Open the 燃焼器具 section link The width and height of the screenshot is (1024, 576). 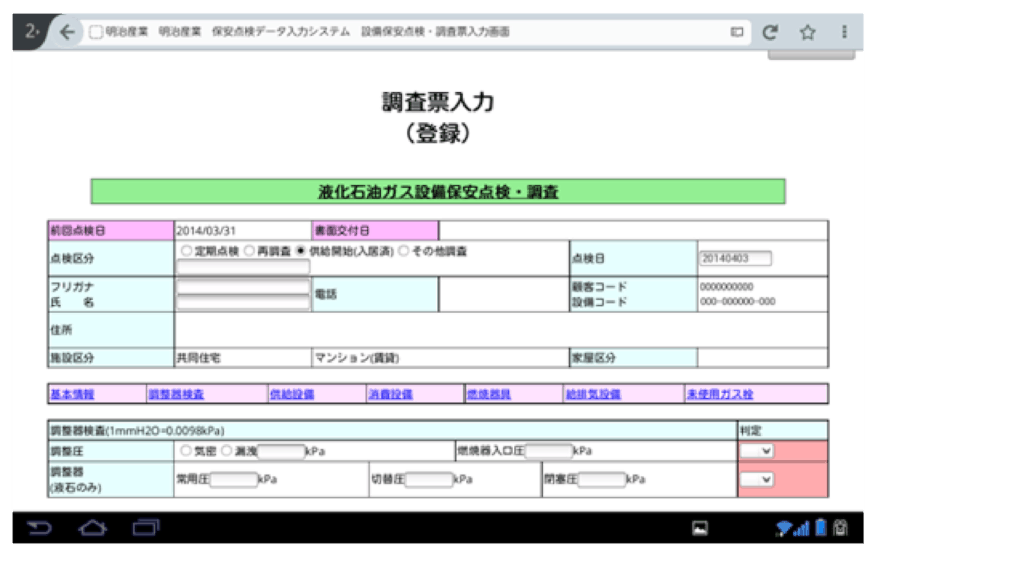[x=489, y=394]
